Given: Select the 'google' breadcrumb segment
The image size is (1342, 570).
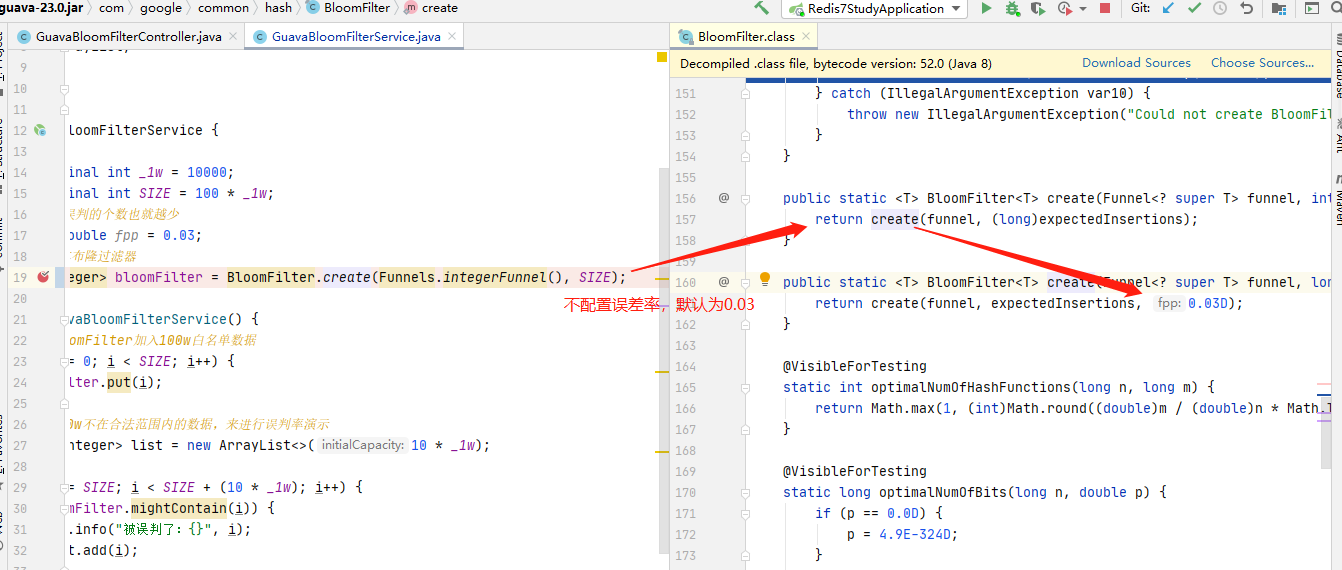Looking at the screenshot, I should tap(161, 8).
